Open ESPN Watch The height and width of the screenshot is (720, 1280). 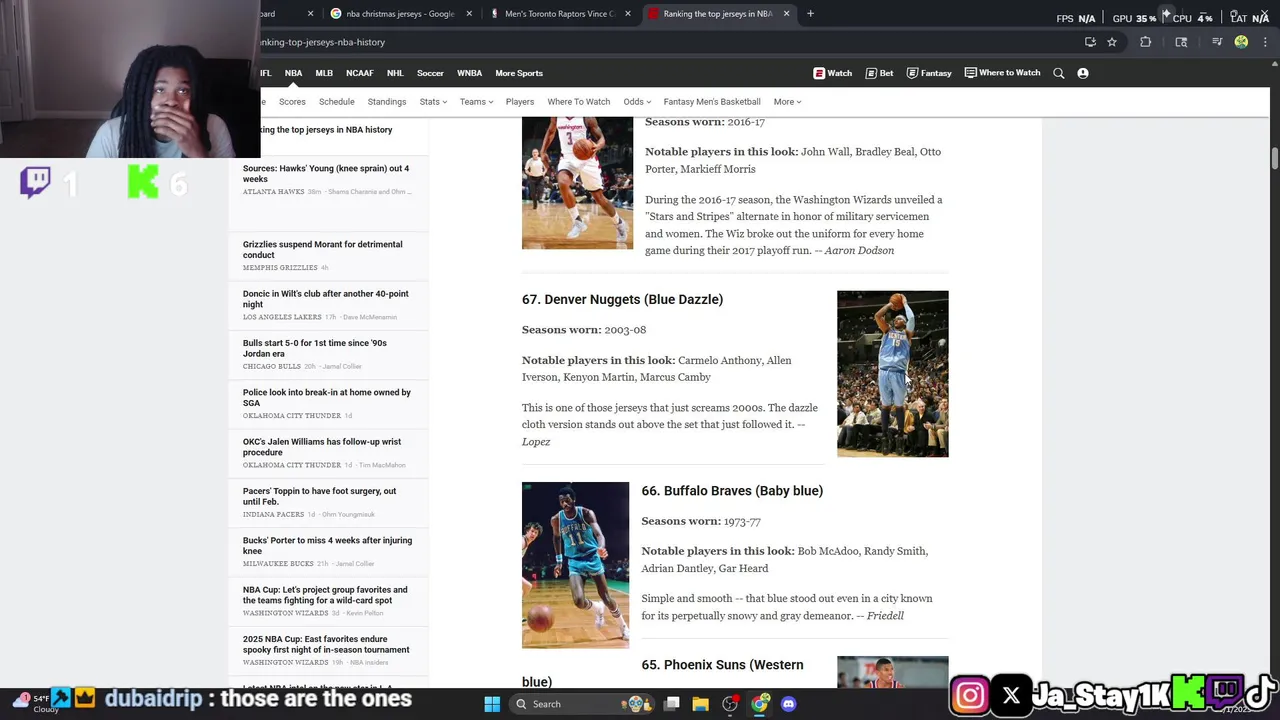point(833,73)
